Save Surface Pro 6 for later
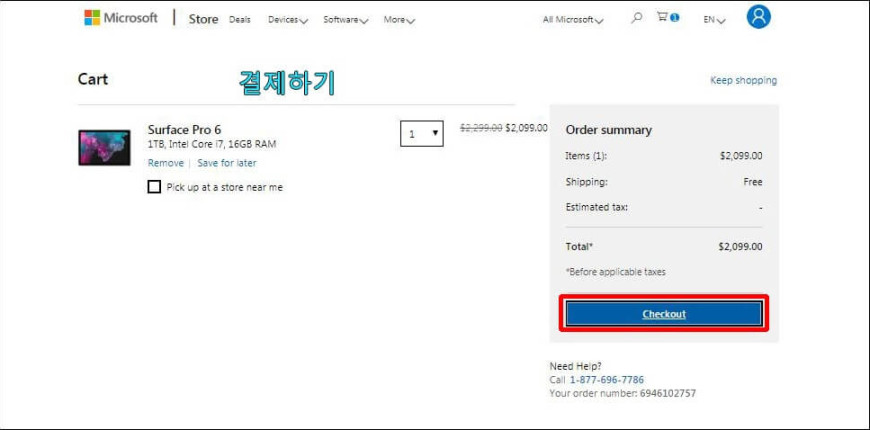The width and height of the screenshot is (870, 430). point(227,163)
